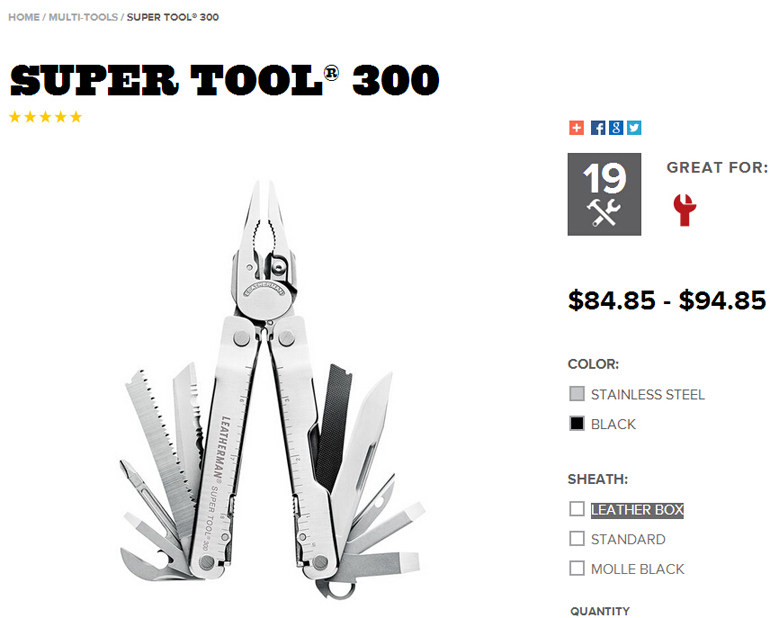Click the 19 tools count badge
770x618 pixels.
(604, 194)
